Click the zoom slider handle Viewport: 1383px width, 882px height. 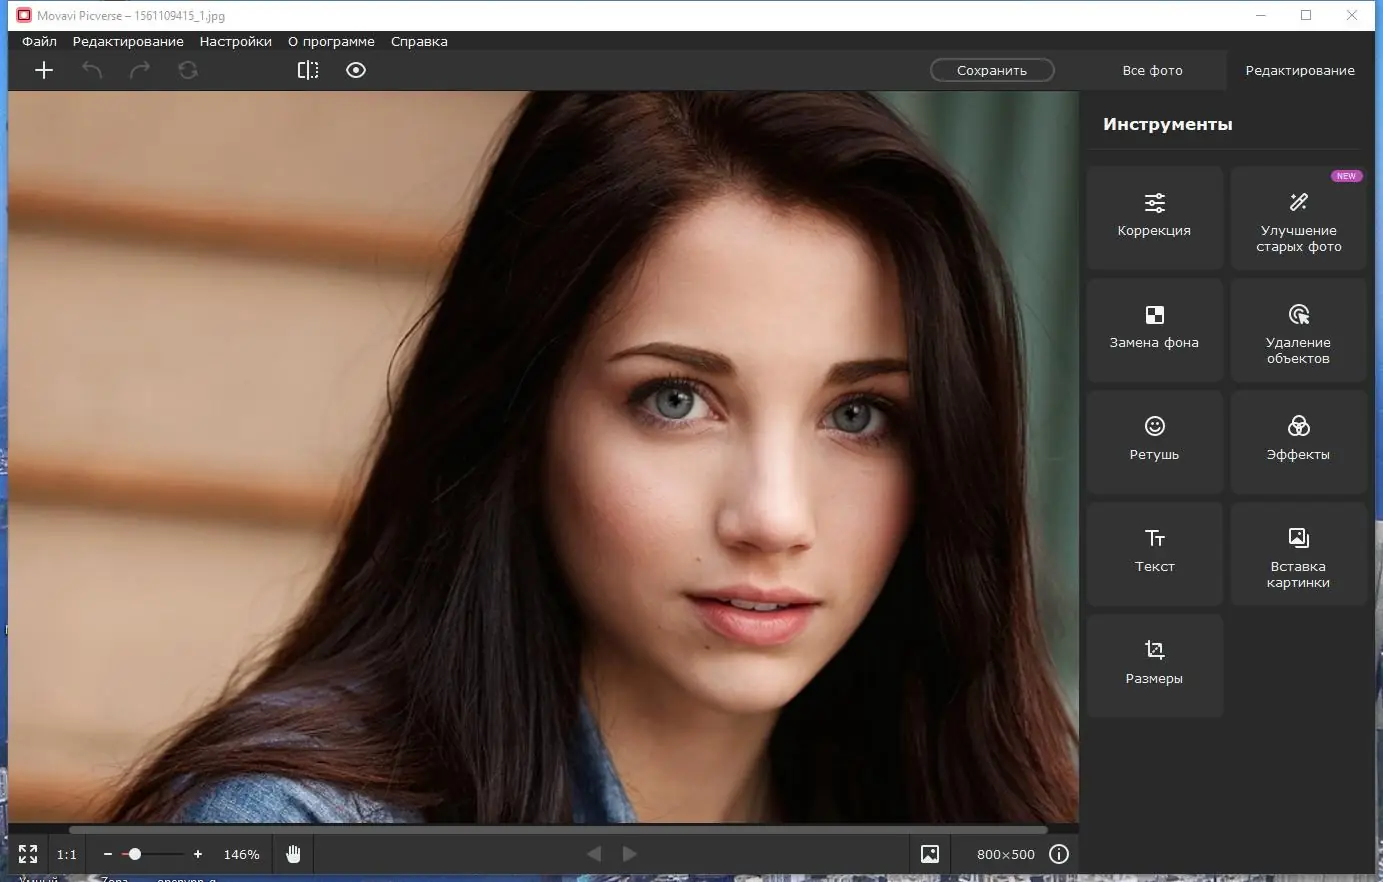pyautogui.click(x=135, y=854)
